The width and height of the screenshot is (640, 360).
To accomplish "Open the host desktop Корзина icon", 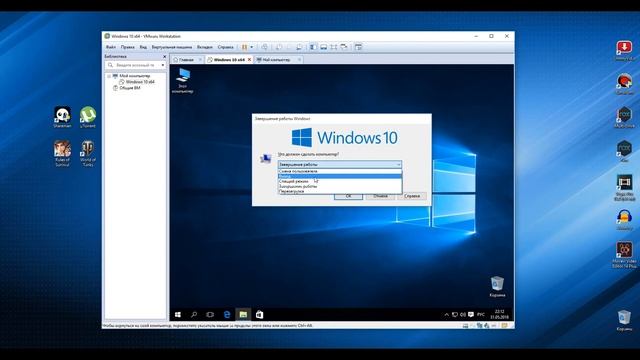I will [x=624, y=320].
